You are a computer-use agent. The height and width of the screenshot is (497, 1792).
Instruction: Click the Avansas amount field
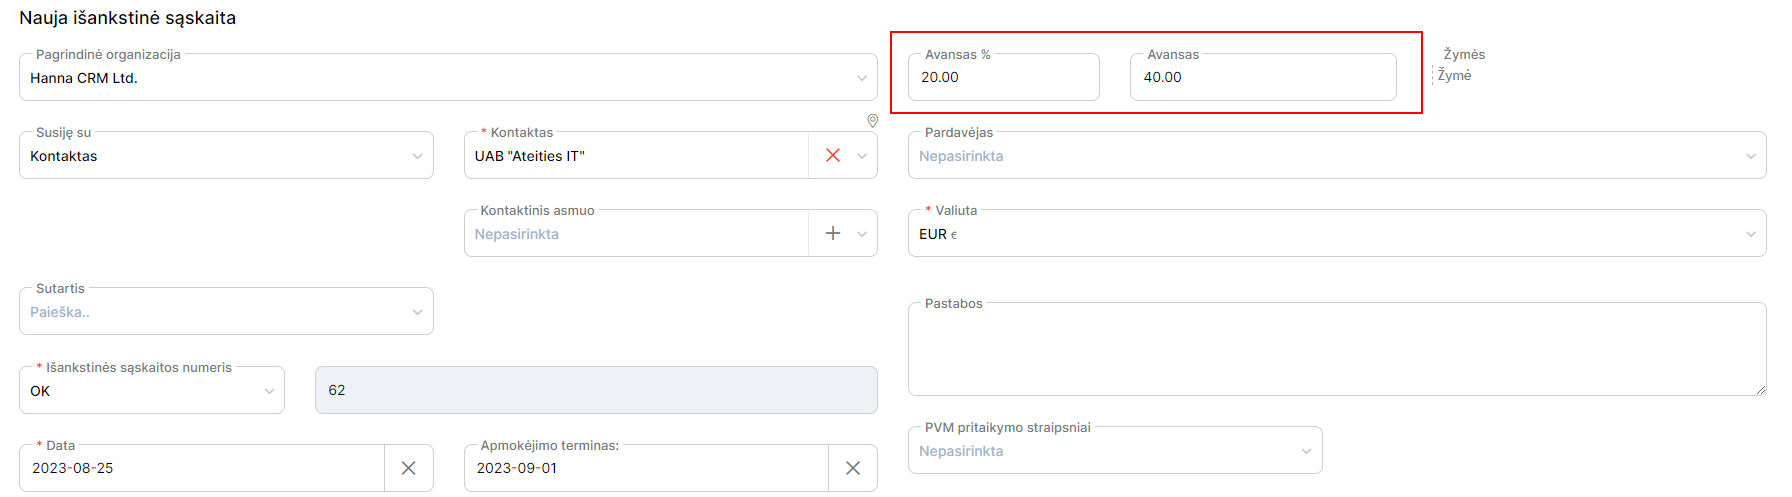point(1263,77)
